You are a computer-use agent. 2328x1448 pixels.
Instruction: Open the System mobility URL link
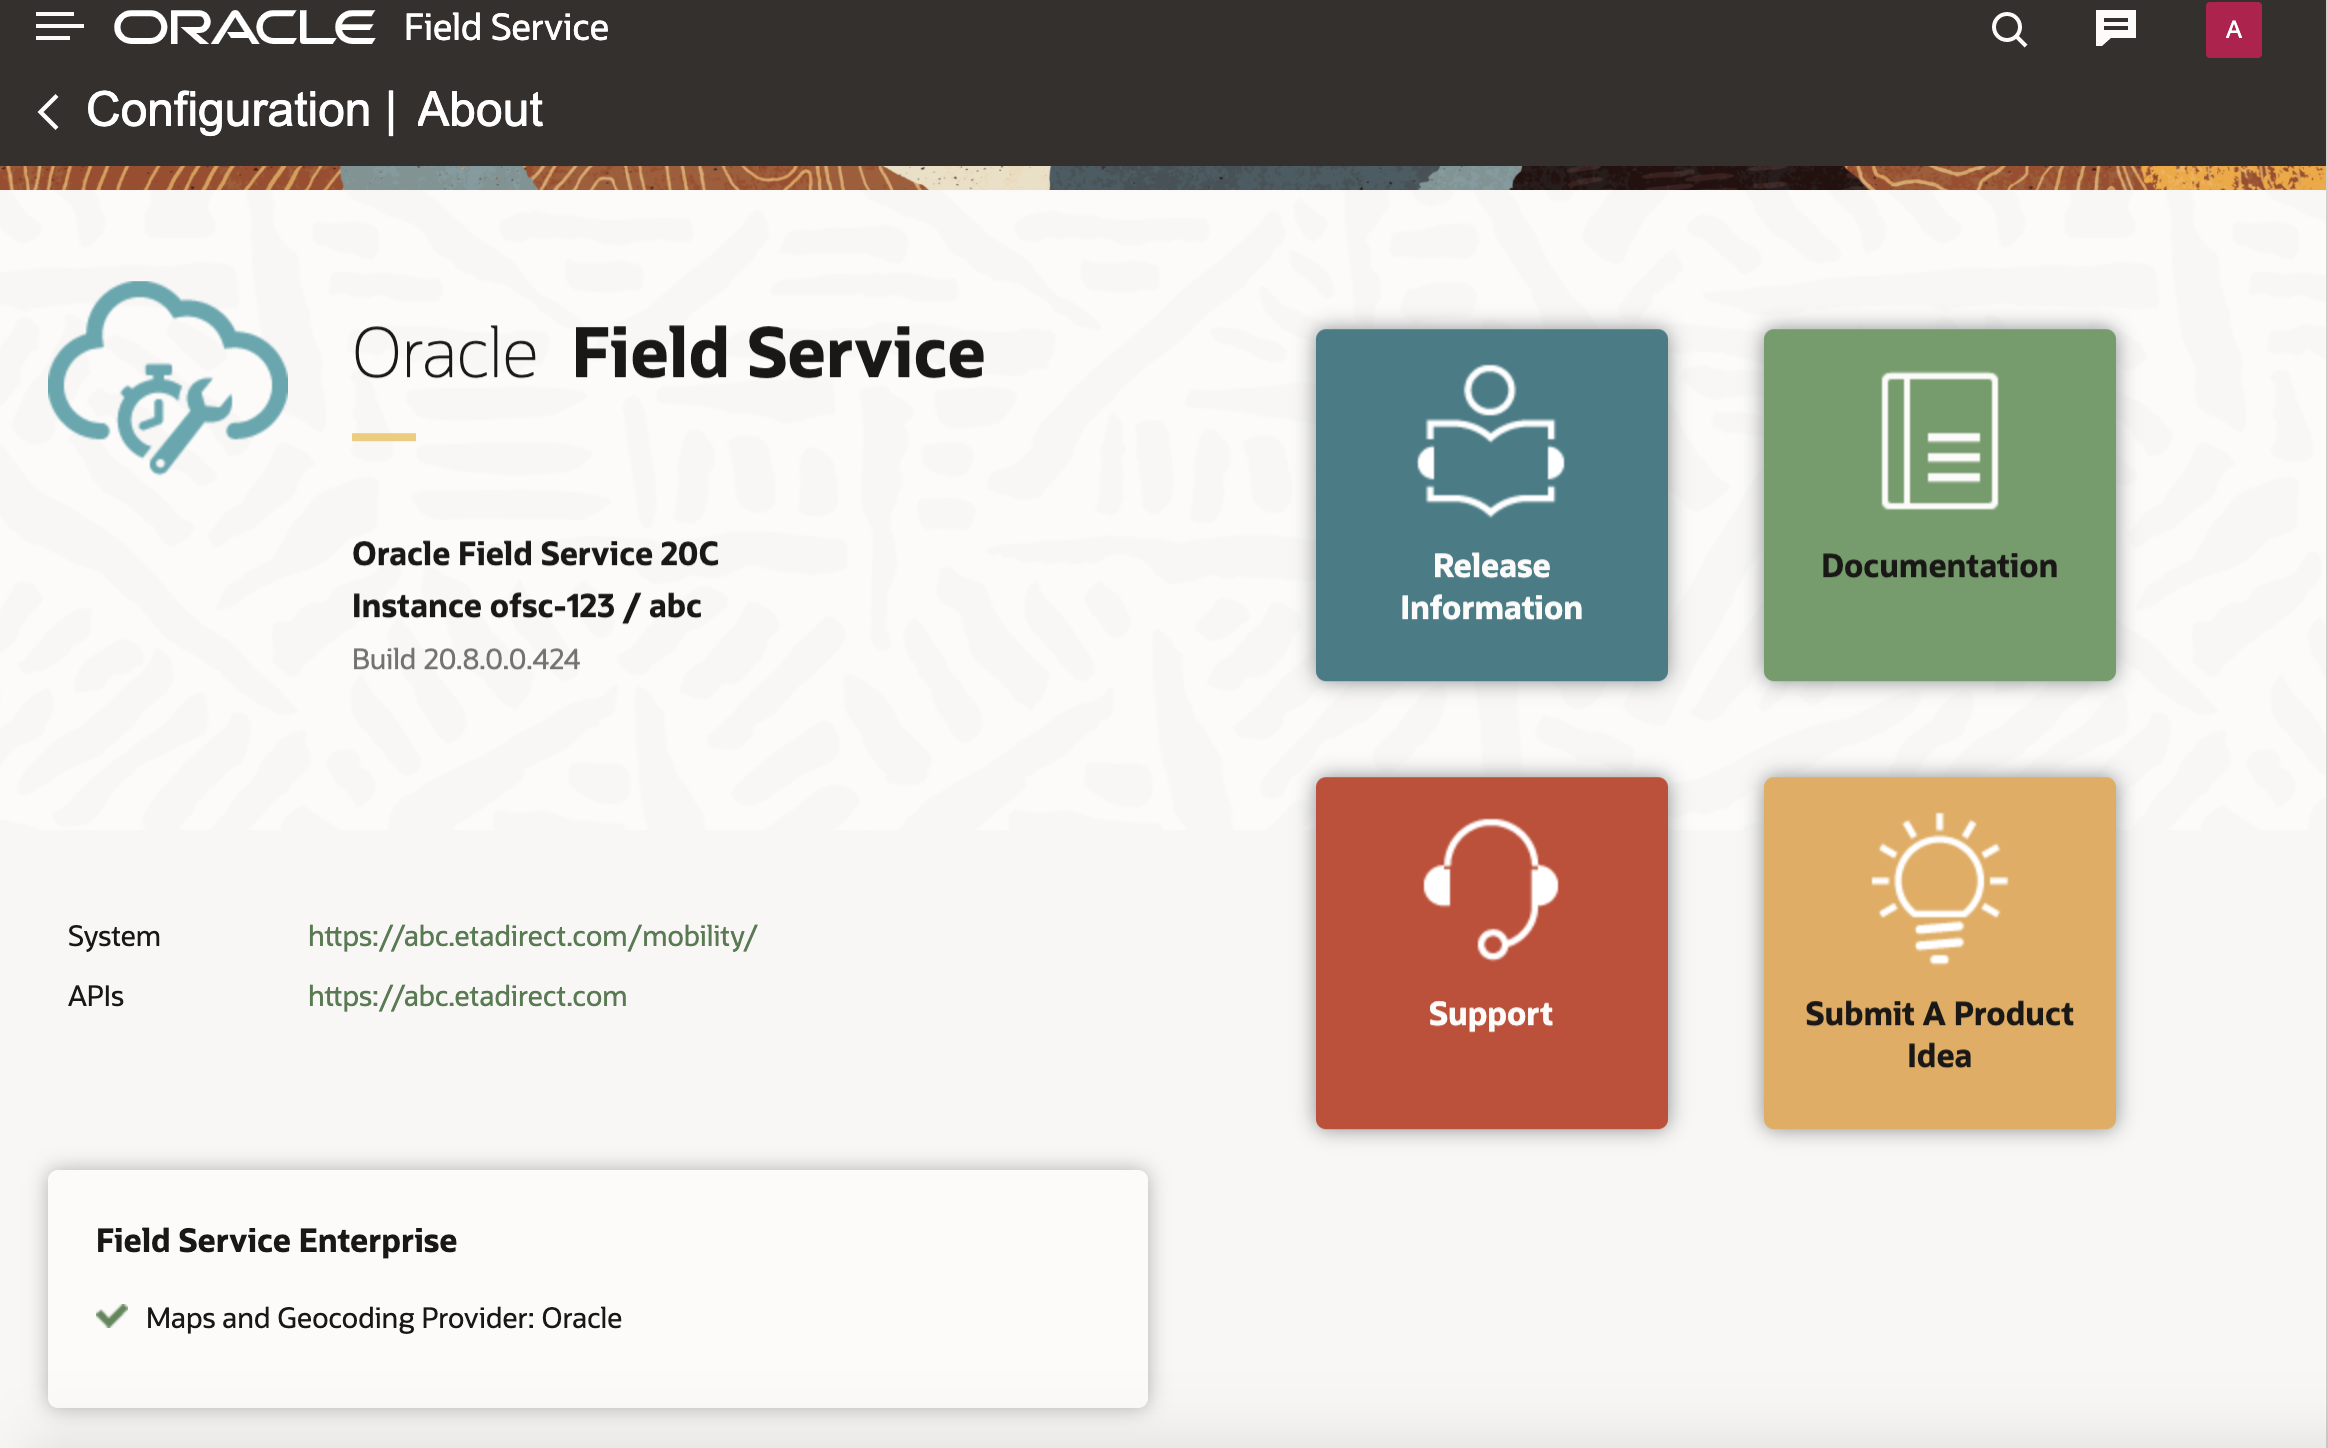(532, 936)
